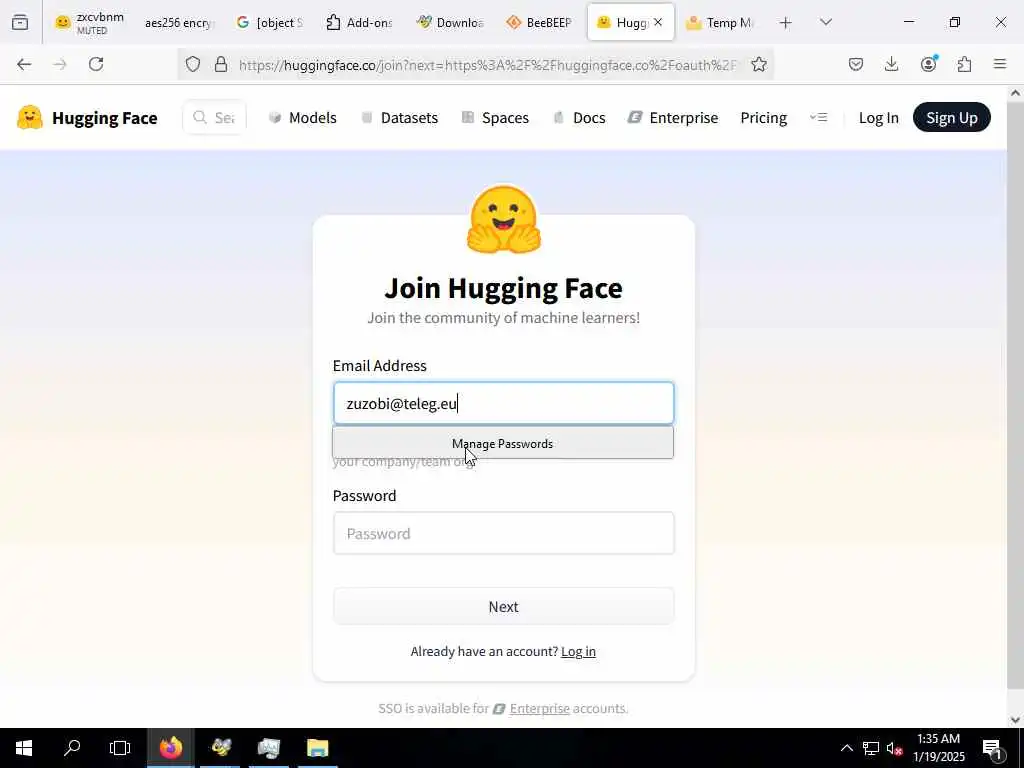Close the Hugging Face tab
The width and height of the screenshot is (1024, 768).
(x=658, y=22)
